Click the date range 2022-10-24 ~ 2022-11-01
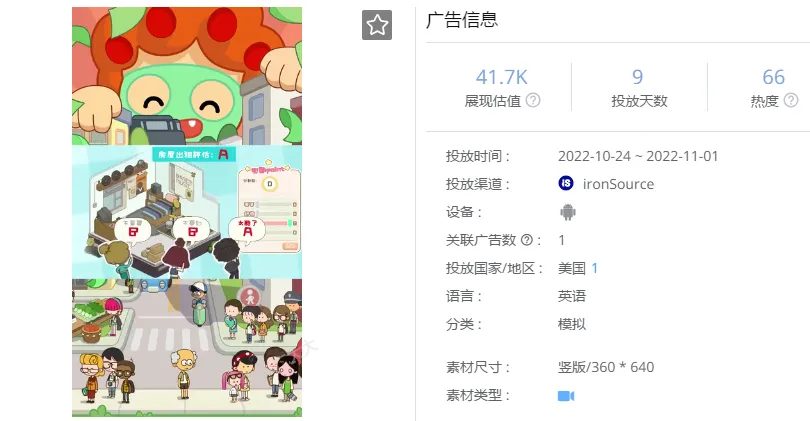Screen dimensions: 810x421 click(x=638, y=156)
